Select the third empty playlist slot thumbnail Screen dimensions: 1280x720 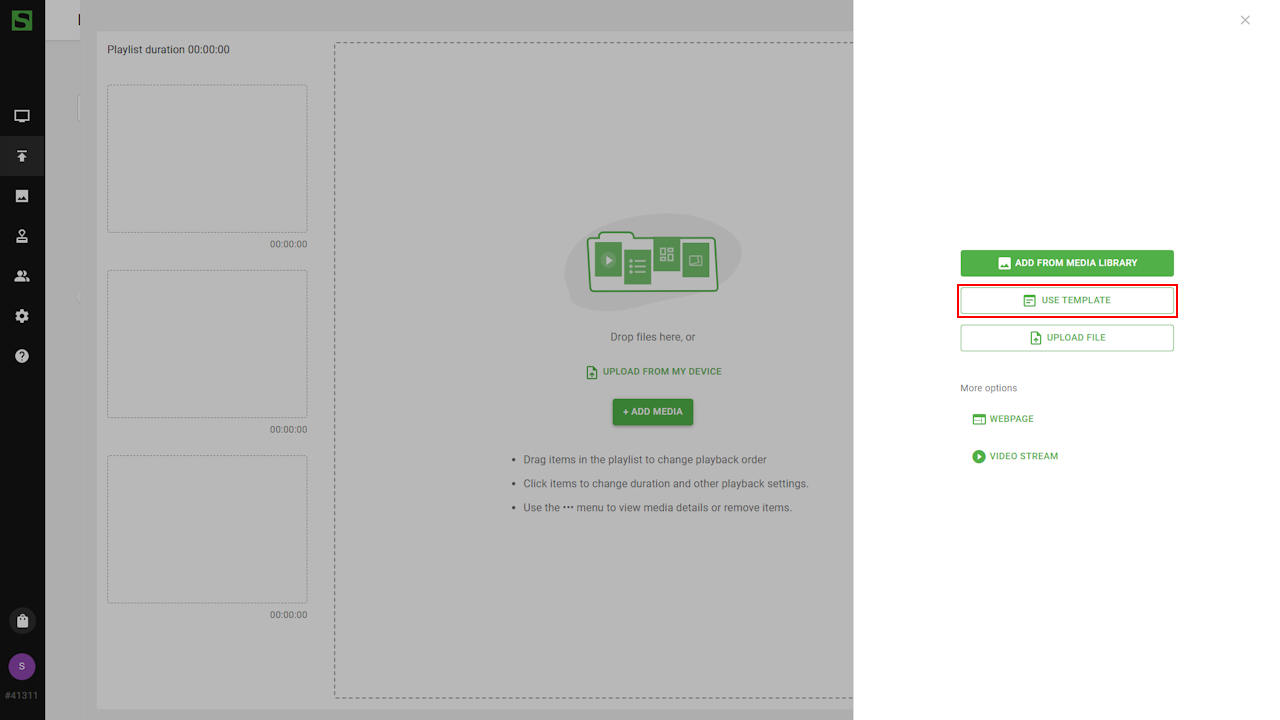coord(207,529)
